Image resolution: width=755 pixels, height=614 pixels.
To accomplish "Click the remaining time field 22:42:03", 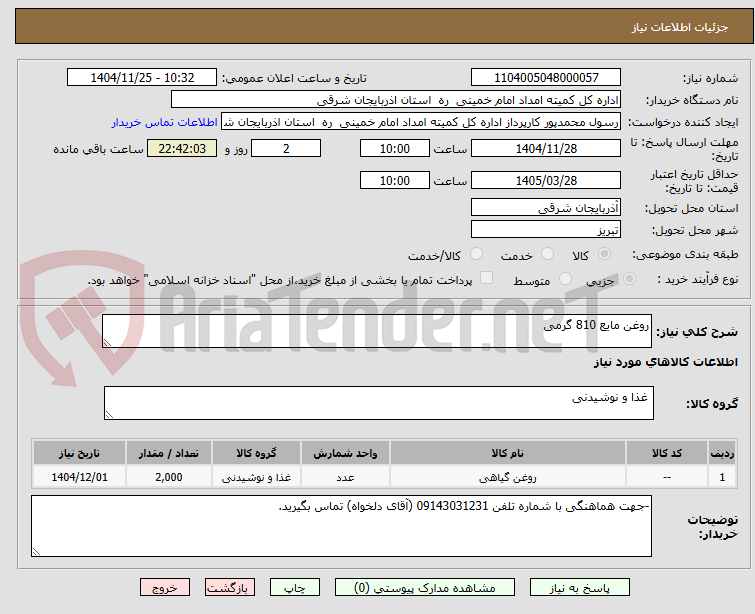I will click(182, 148).
